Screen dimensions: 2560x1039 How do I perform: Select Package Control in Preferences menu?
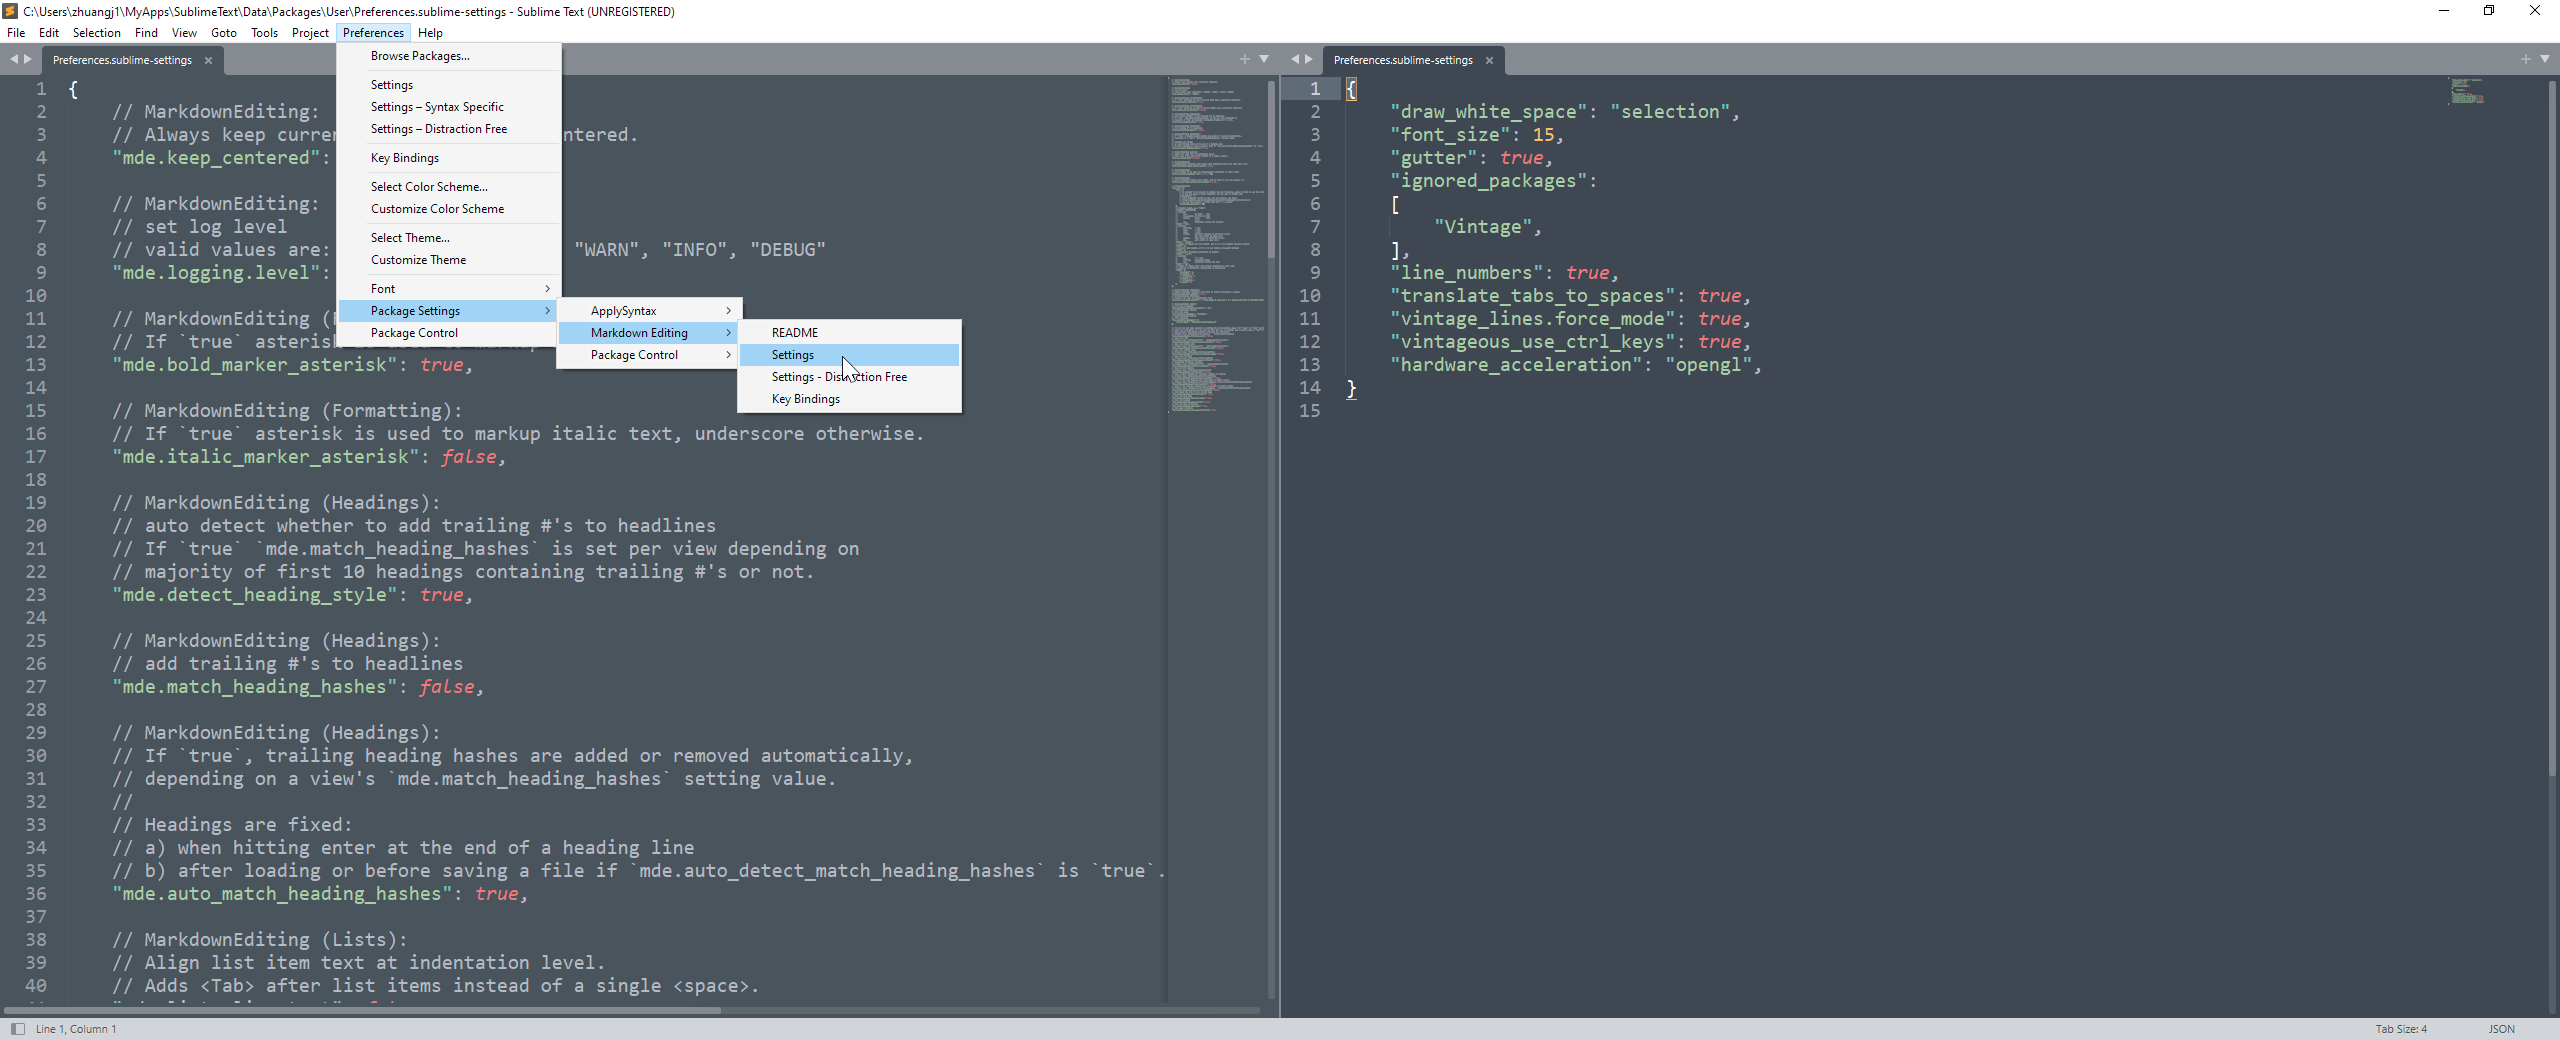pyautogui.click(x=448, y=333)
